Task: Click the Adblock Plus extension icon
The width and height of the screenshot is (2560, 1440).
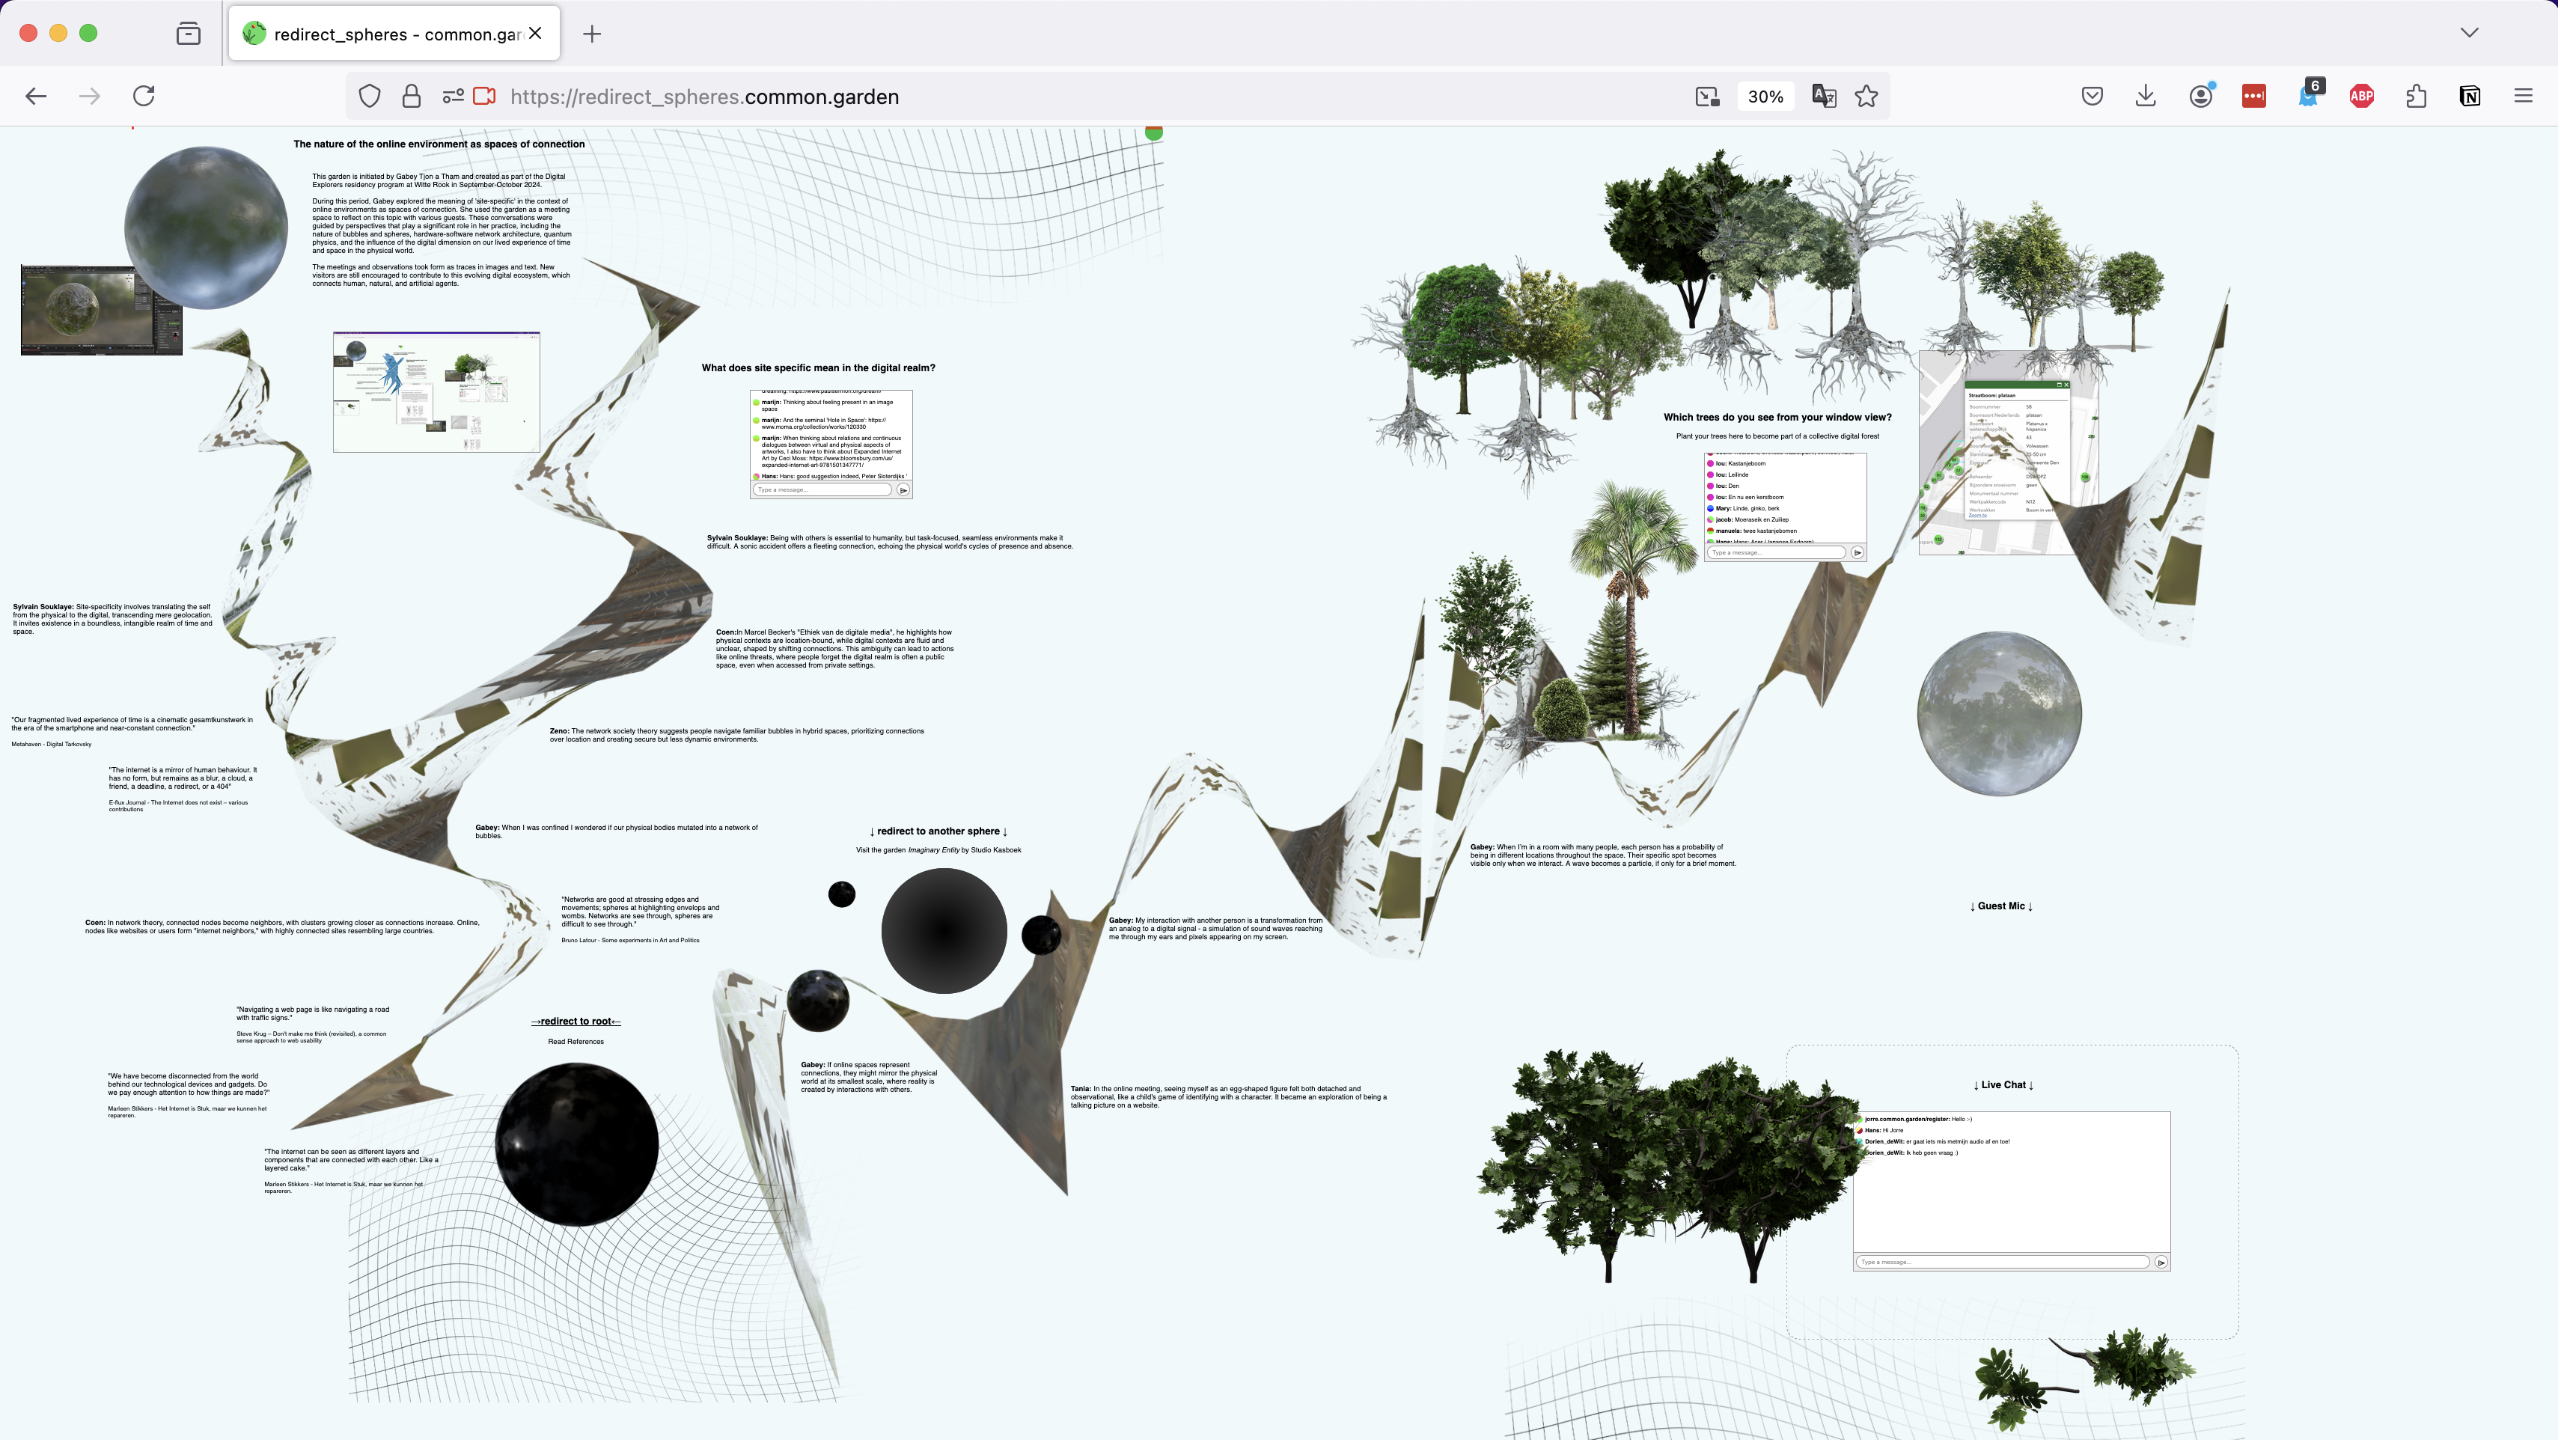Action: (2362, 96)
